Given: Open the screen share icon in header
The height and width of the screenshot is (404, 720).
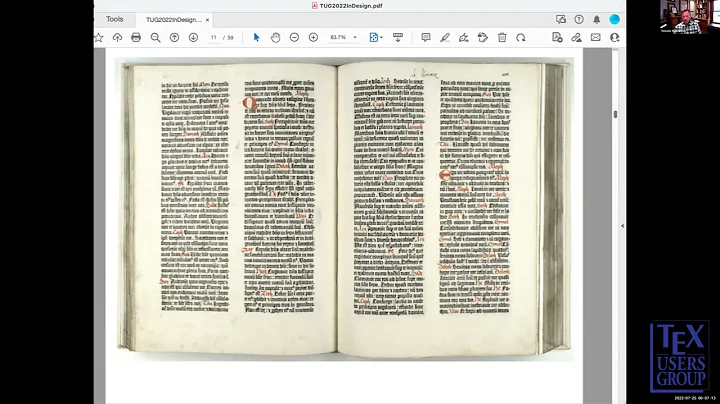Looking at the screenshot, I should tap(561, 19).
